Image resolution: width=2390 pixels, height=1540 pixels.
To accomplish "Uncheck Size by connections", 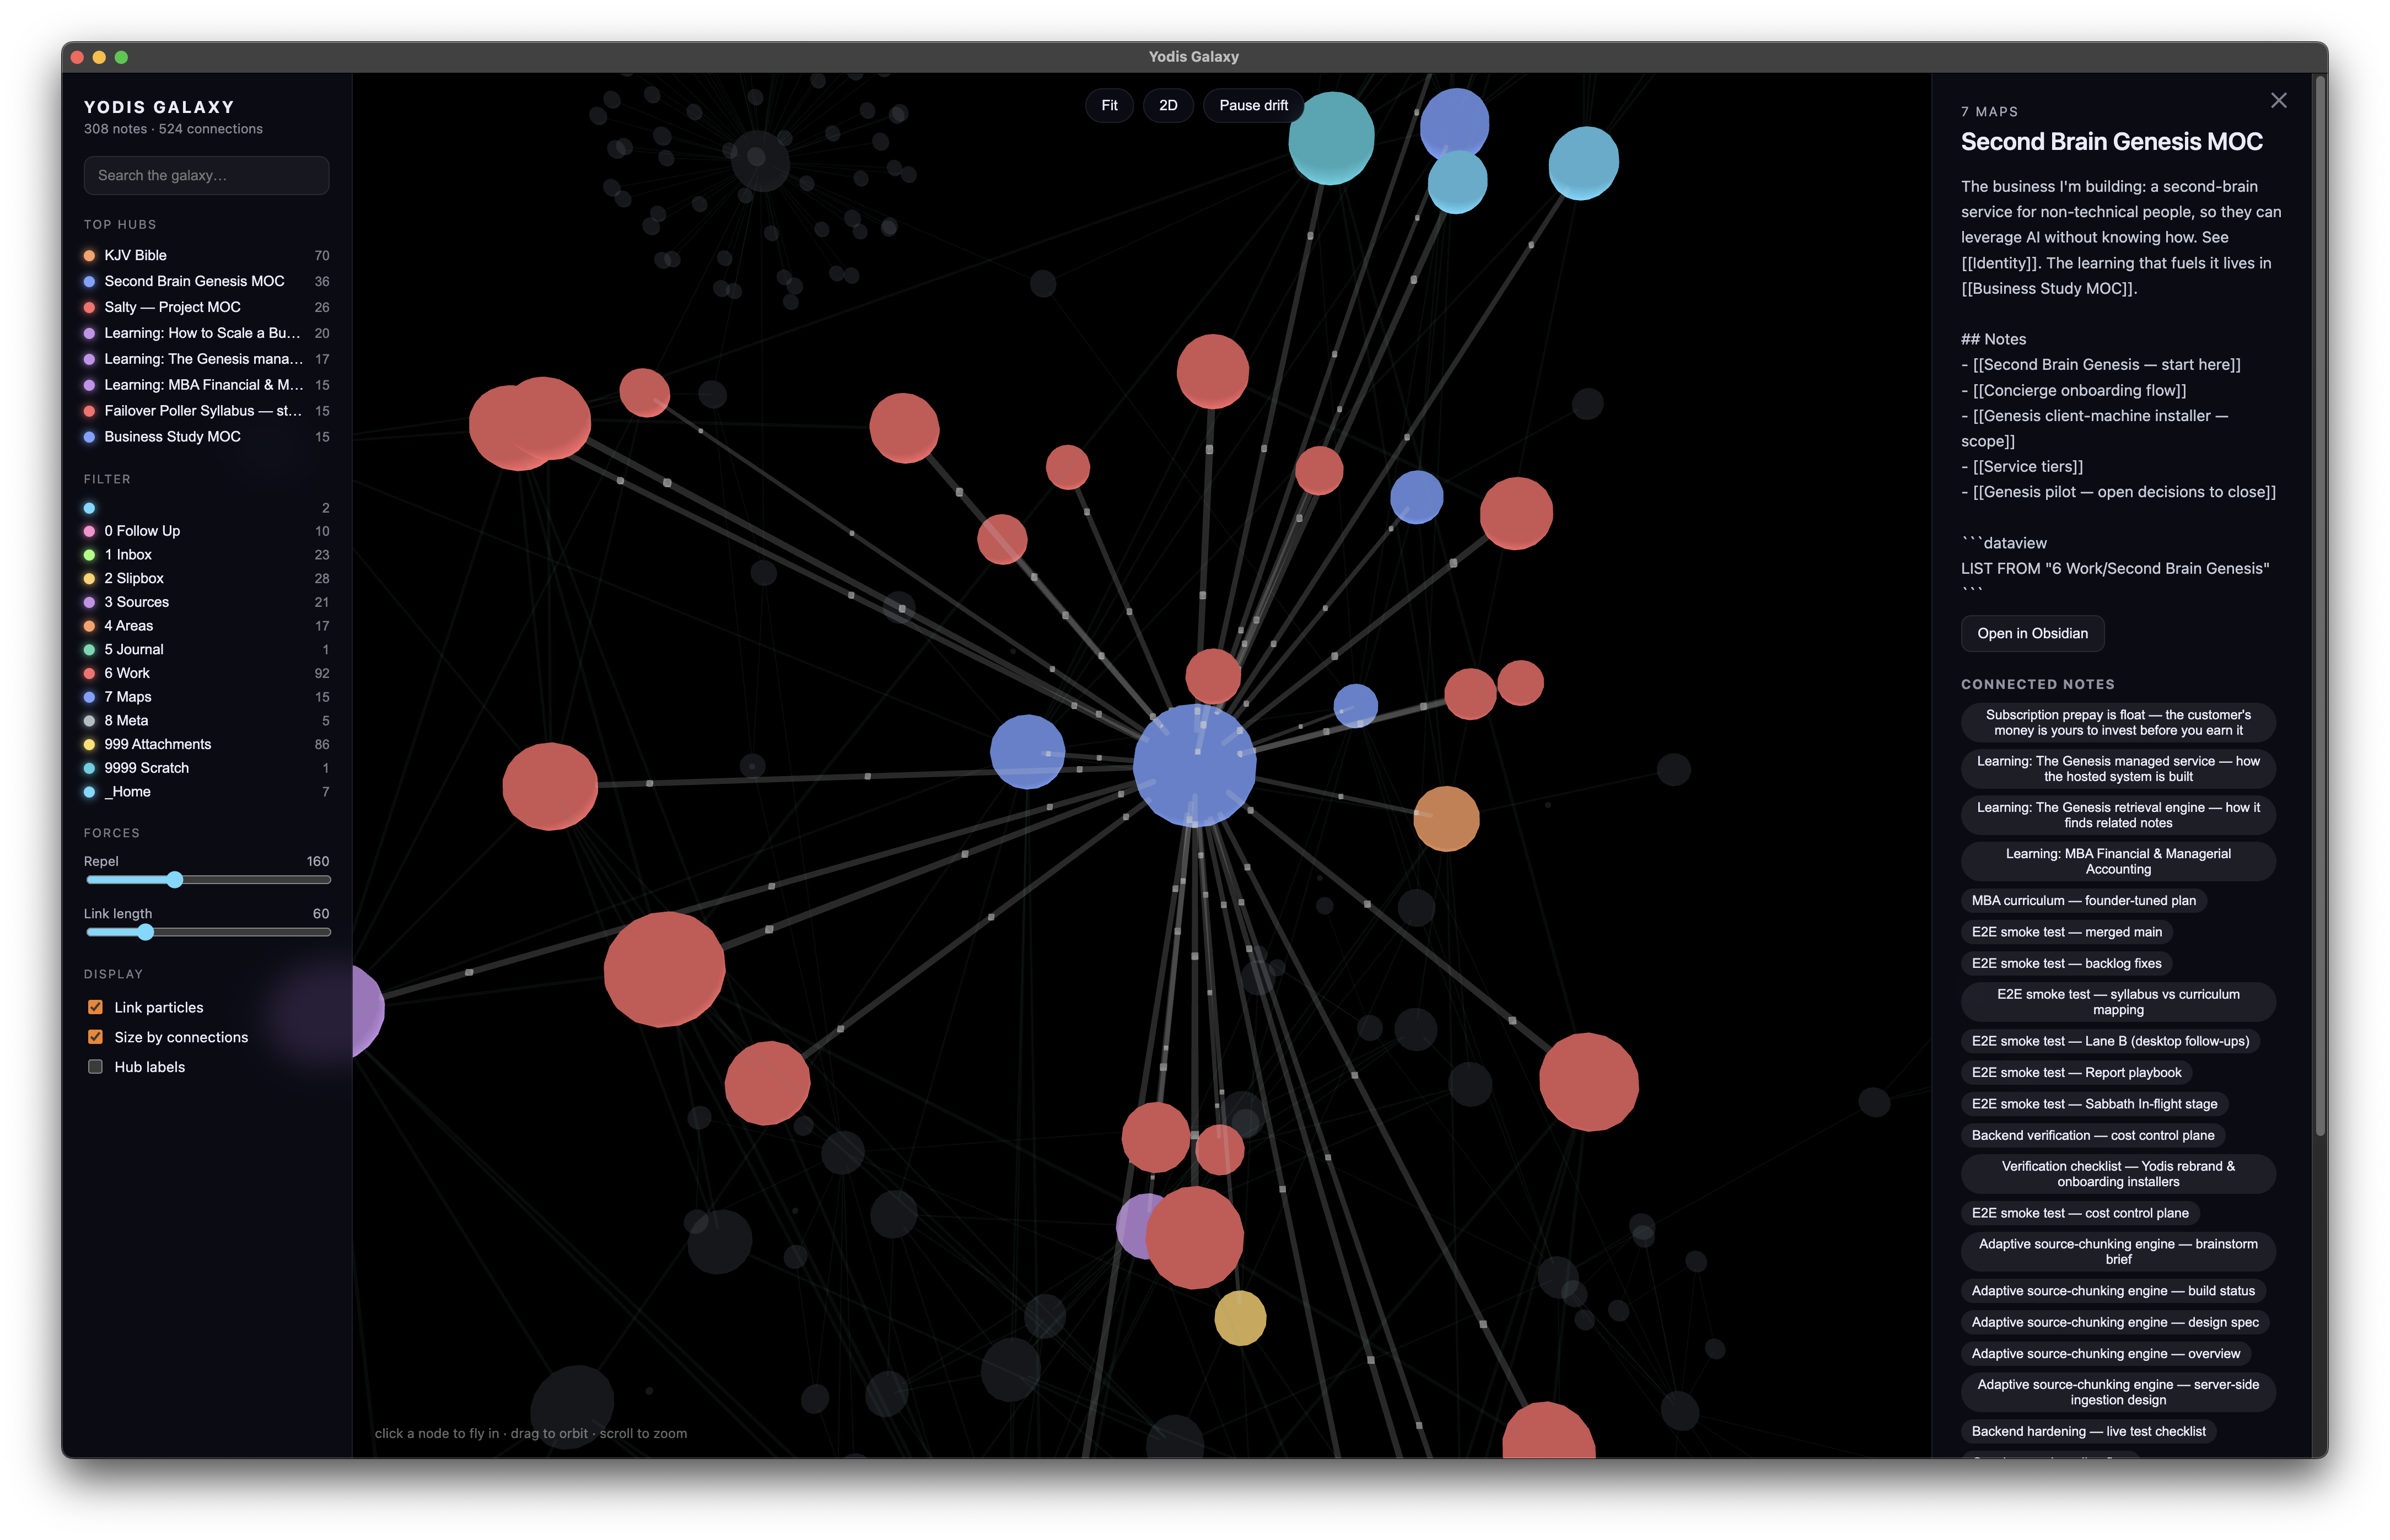I will 95,1037.
